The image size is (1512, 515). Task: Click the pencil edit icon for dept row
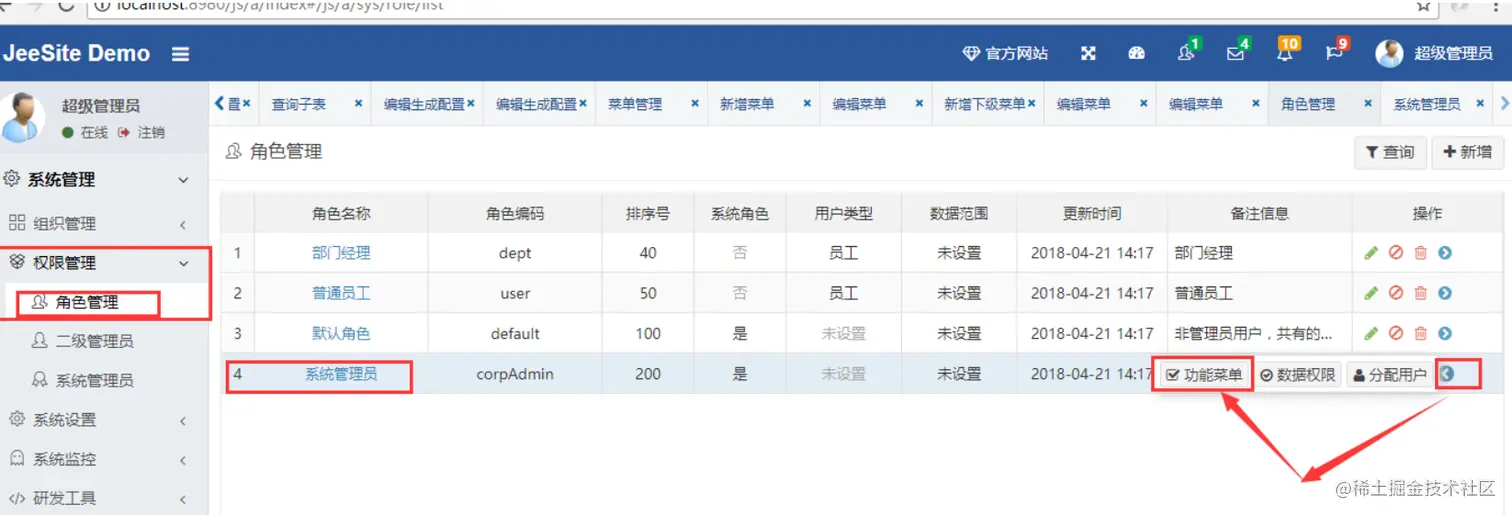click(1371, 253)
